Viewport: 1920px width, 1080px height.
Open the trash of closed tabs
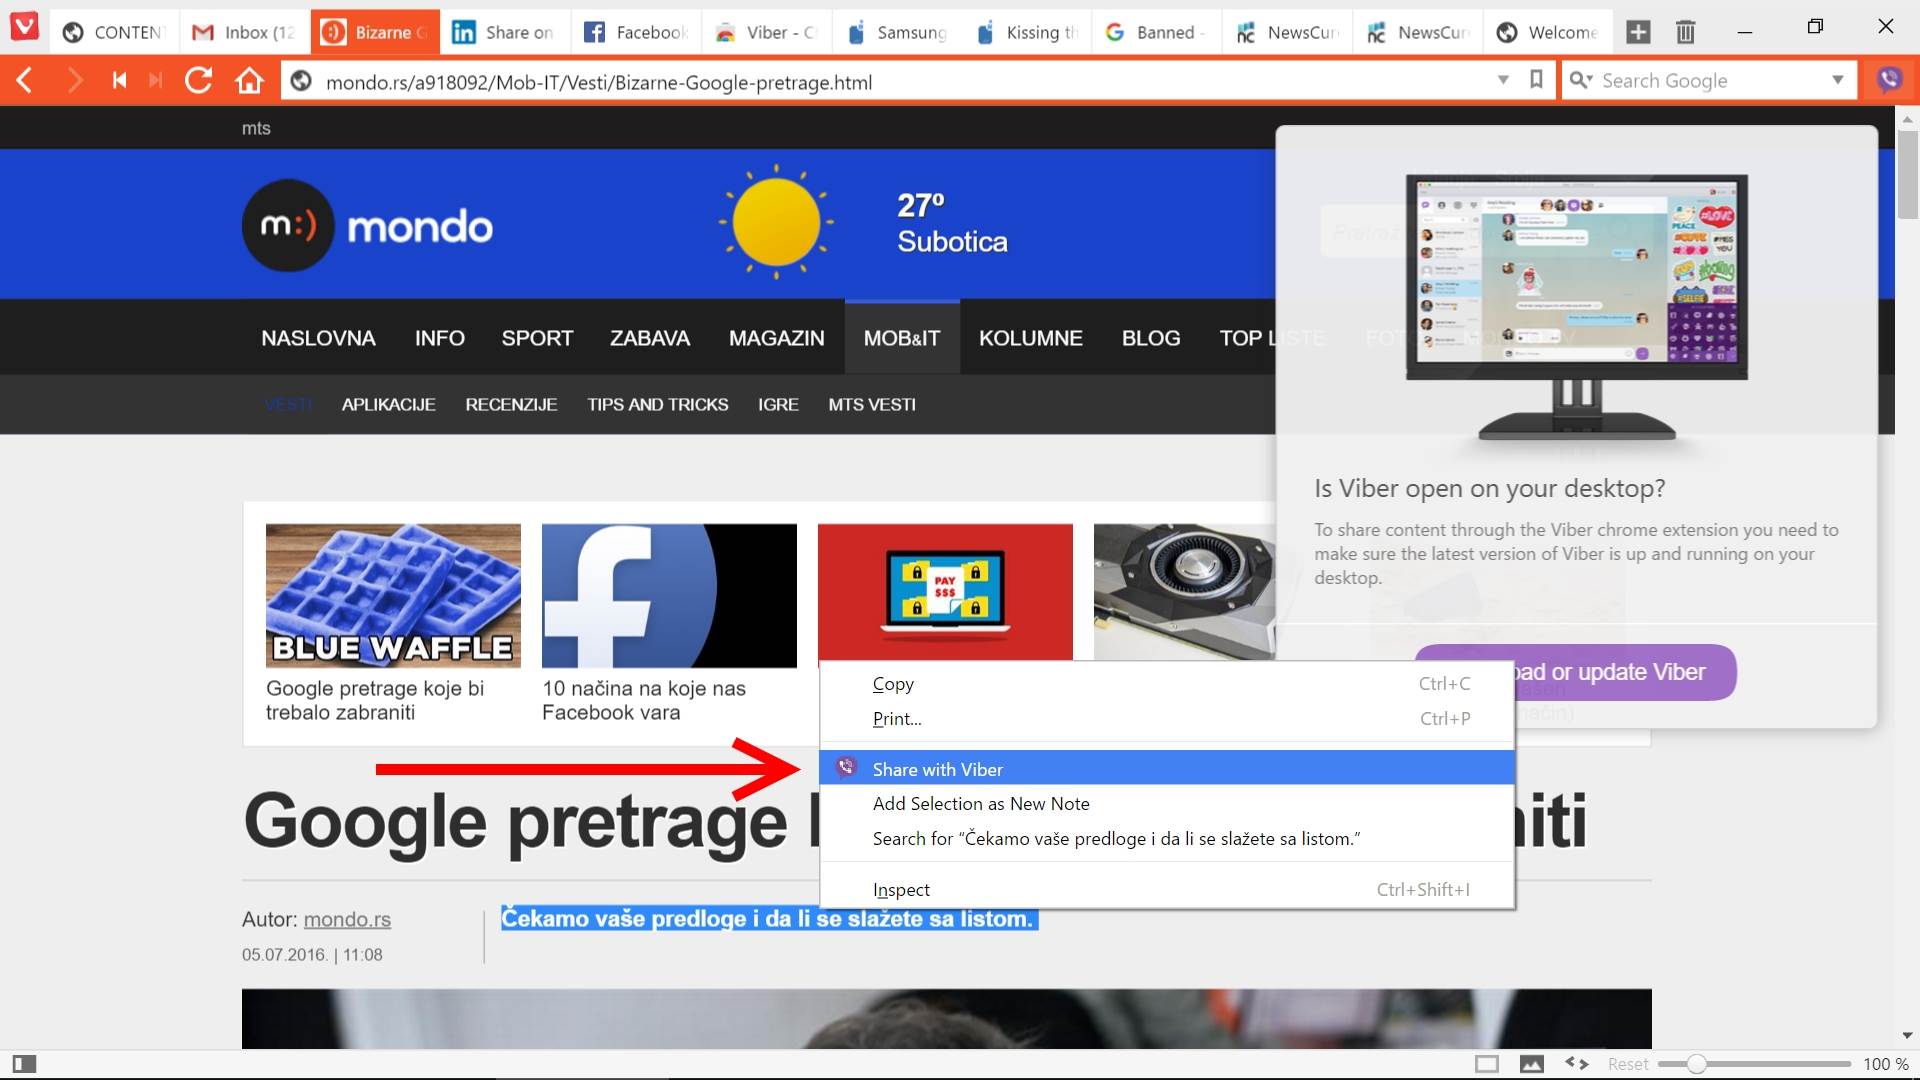(1686, 31)
